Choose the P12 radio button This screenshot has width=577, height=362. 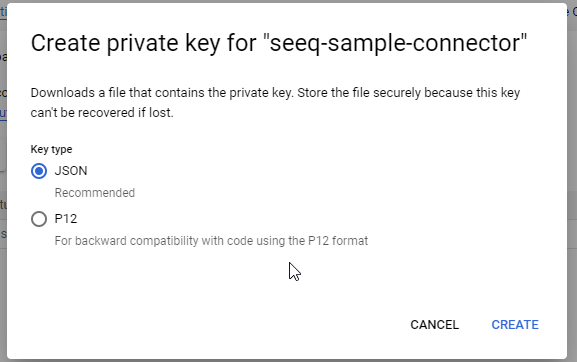[x=39, y=219]
